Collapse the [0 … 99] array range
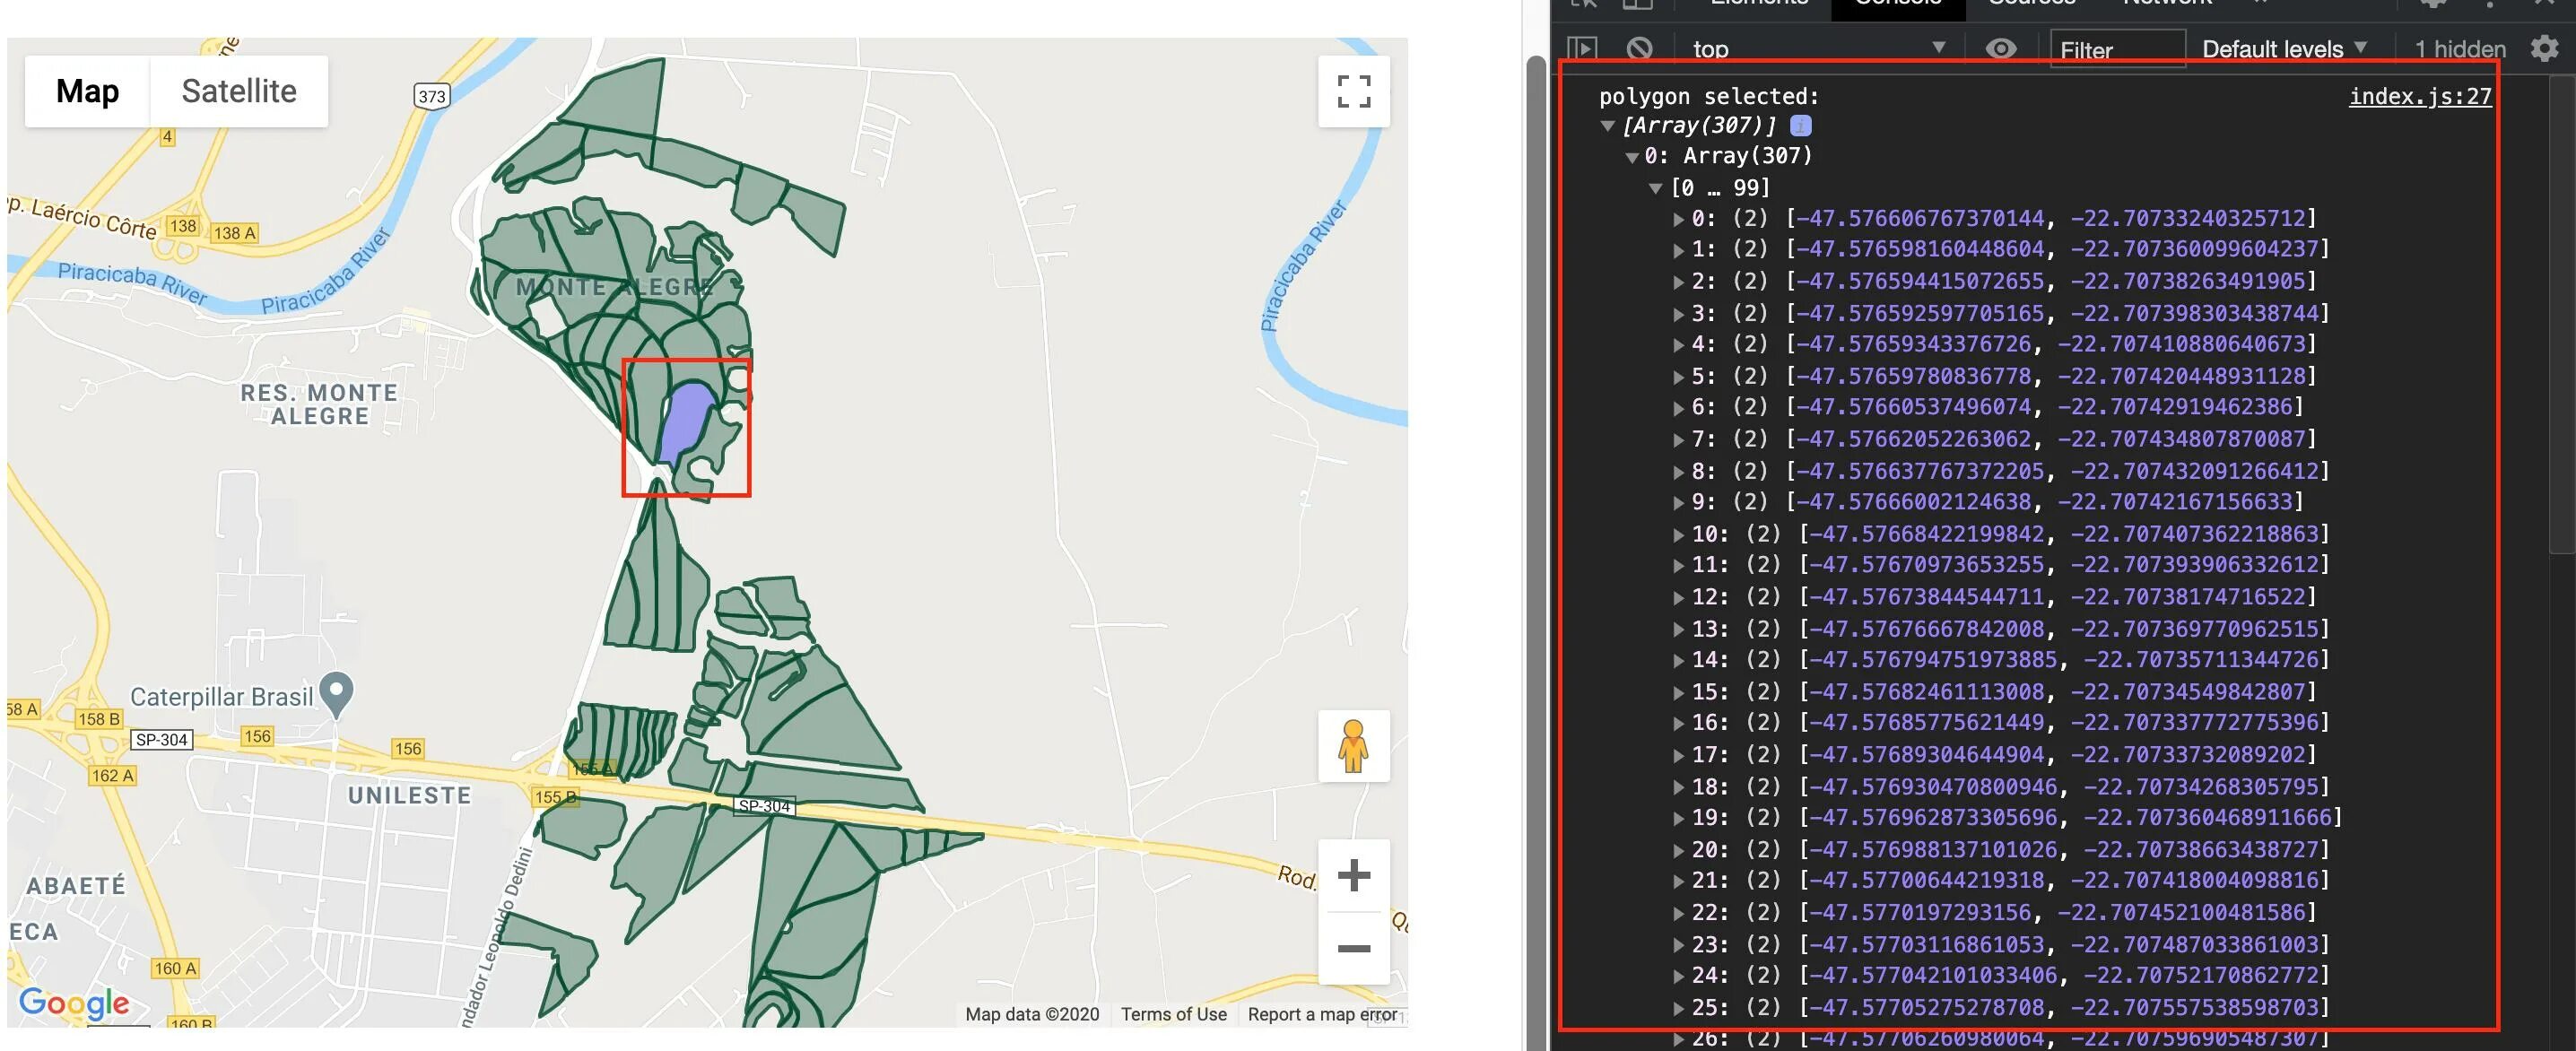2576x1051 pixels. pyautogui.click(x=1655, y=188)
